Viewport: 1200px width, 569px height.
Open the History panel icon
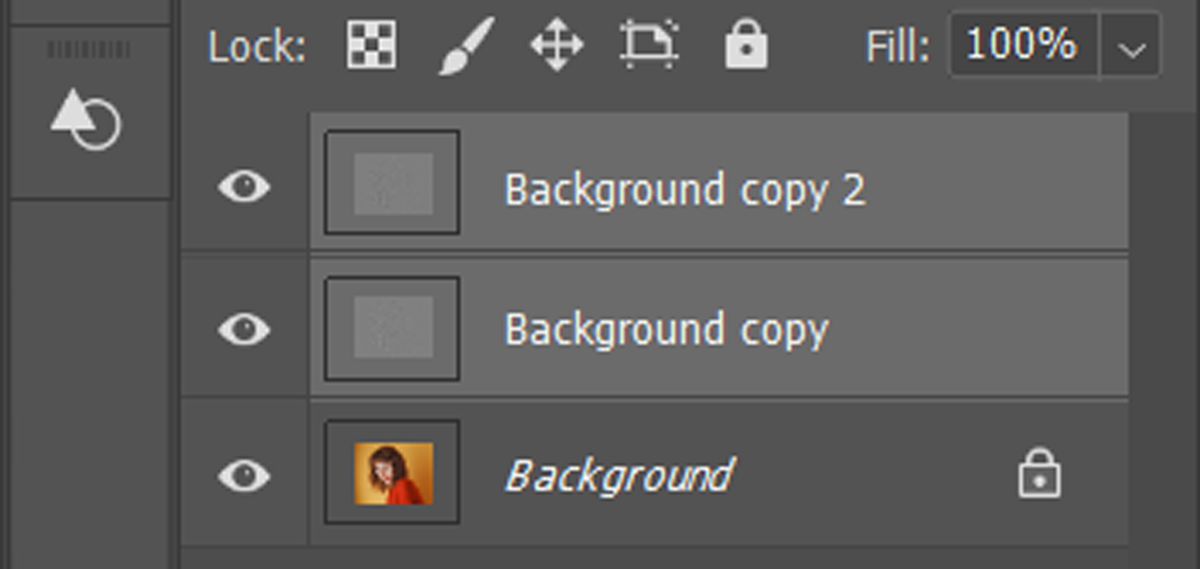pos(86,118)
